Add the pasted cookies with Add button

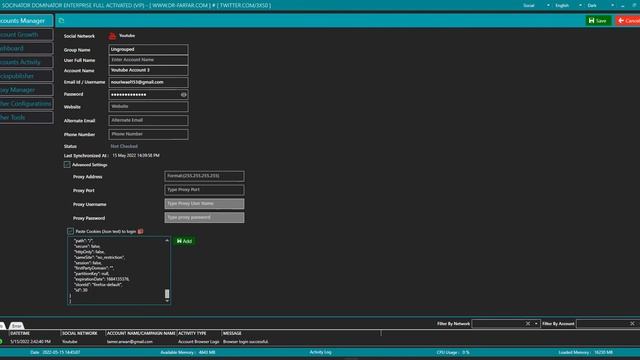point(184,241)
